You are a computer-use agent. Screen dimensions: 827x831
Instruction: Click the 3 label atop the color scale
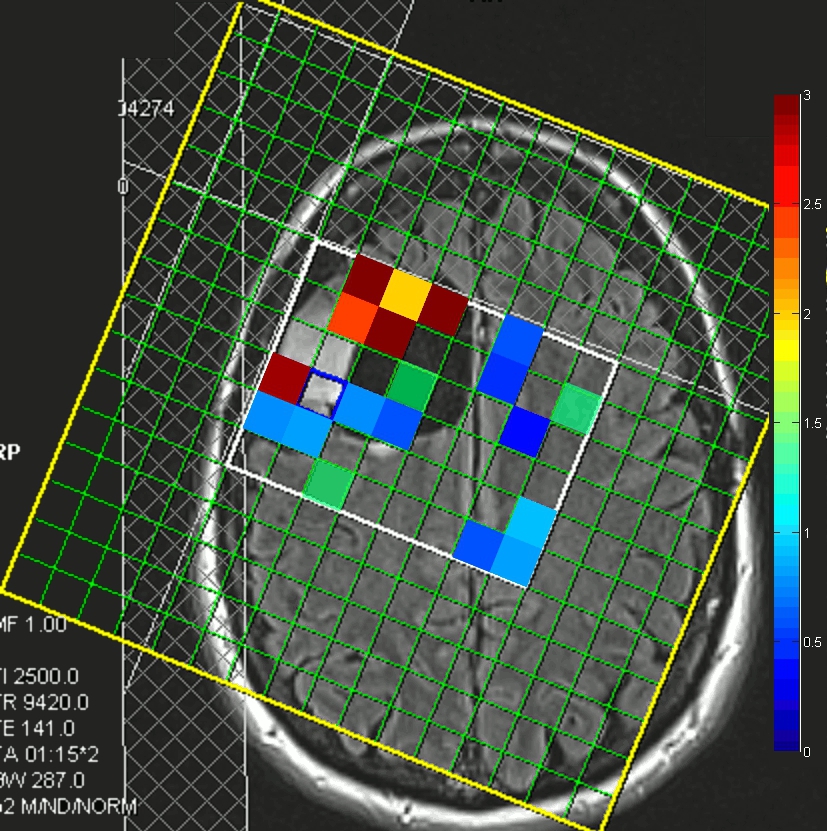[x=805, y=95]
